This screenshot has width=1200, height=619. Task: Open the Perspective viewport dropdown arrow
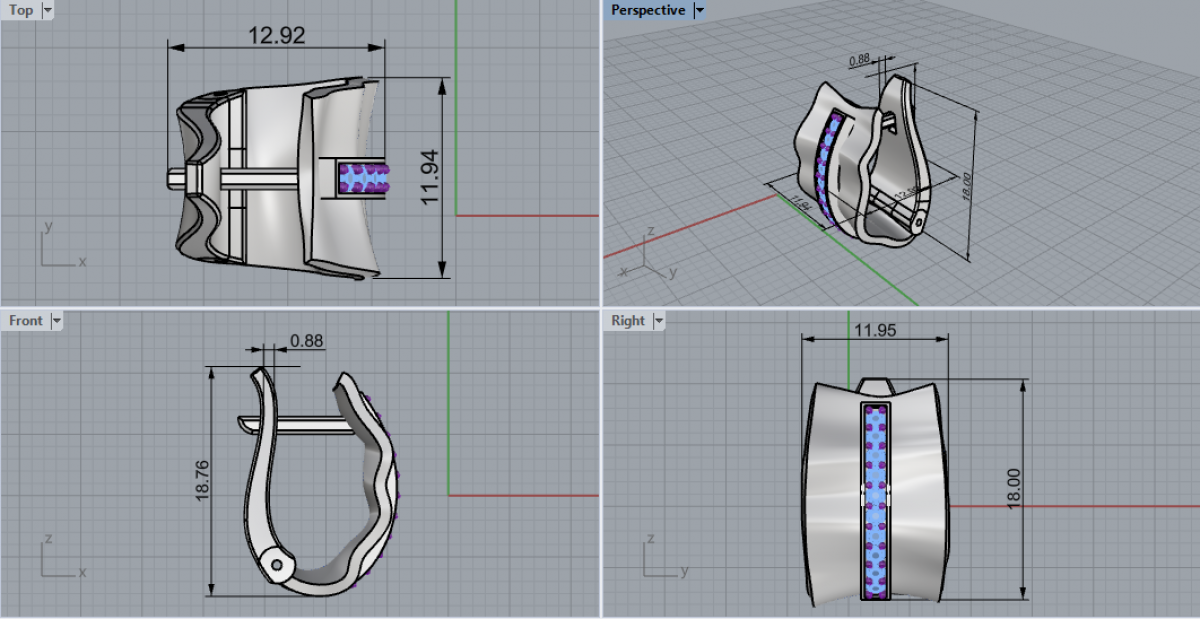[699, 10]
